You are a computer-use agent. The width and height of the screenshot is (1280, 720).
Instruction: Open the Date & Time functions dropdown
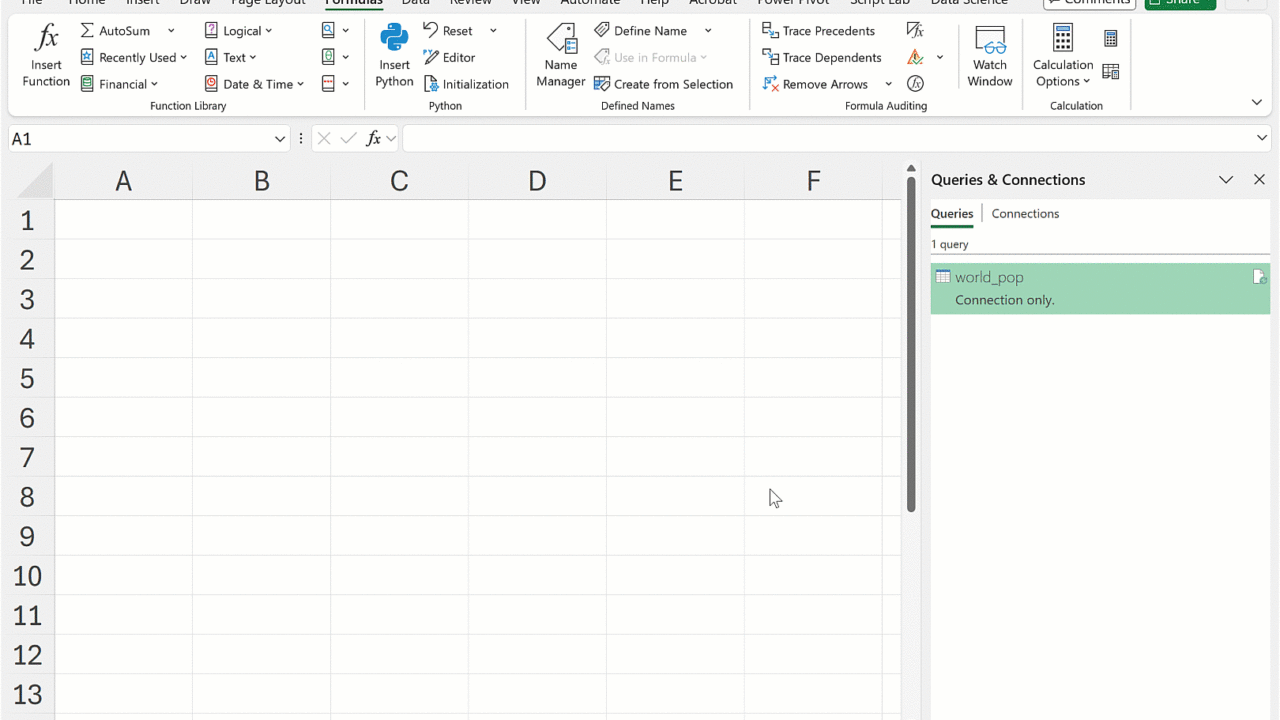tap(255, 84)
